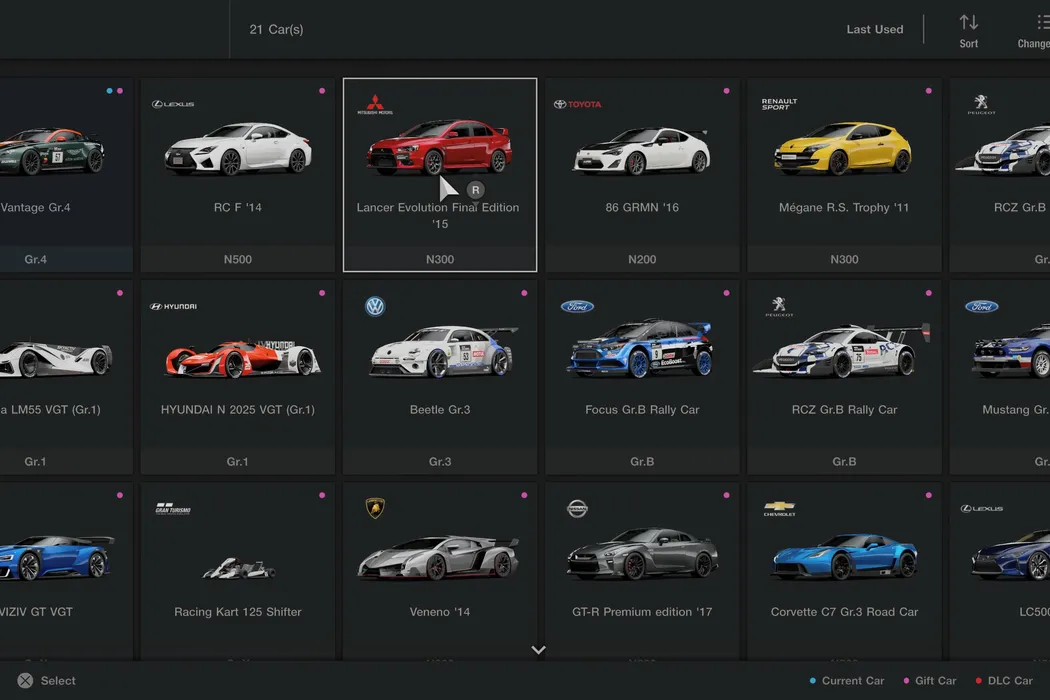Expand list with the down chevron
This screenshot has width=1050, height=700.
[x=538, y=650]
